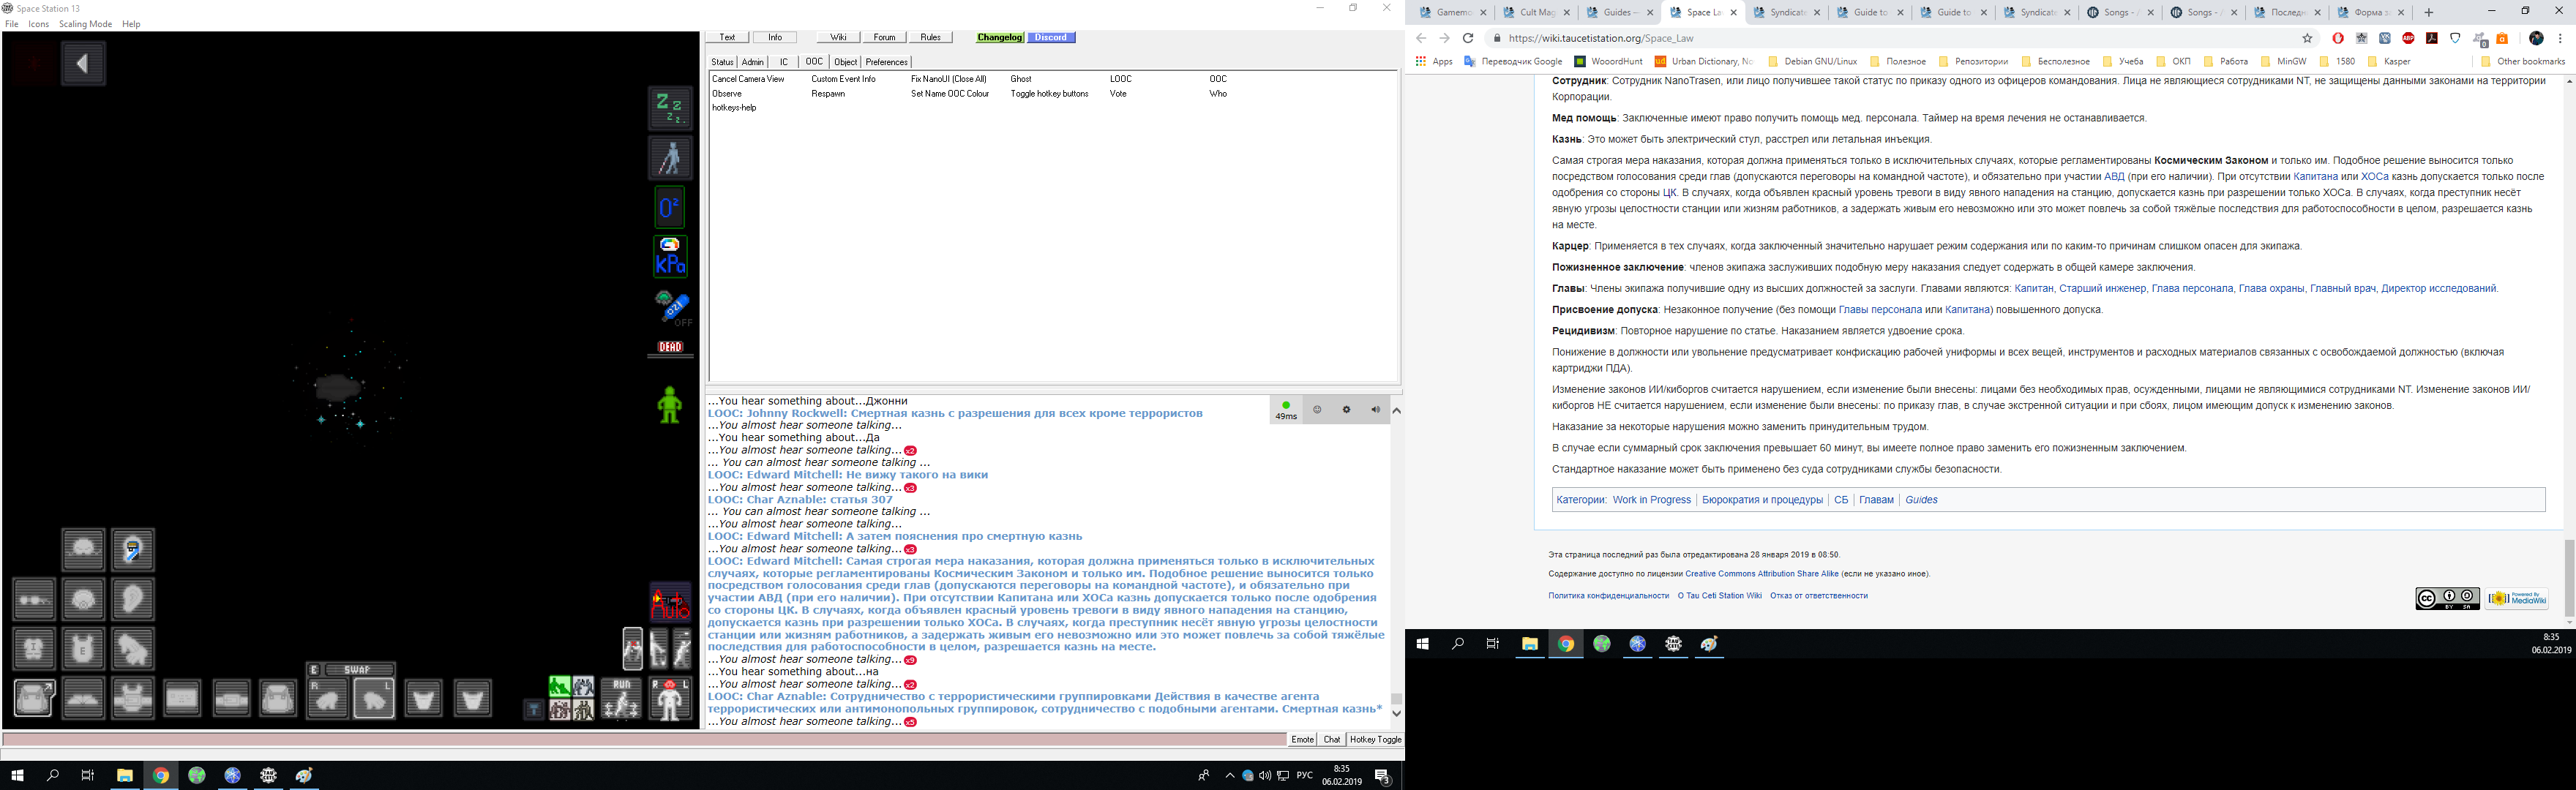Viewport: 2576px width, 790px height.
Task: Click the Adblock Plus extension icon
Action: [2408, 38]
